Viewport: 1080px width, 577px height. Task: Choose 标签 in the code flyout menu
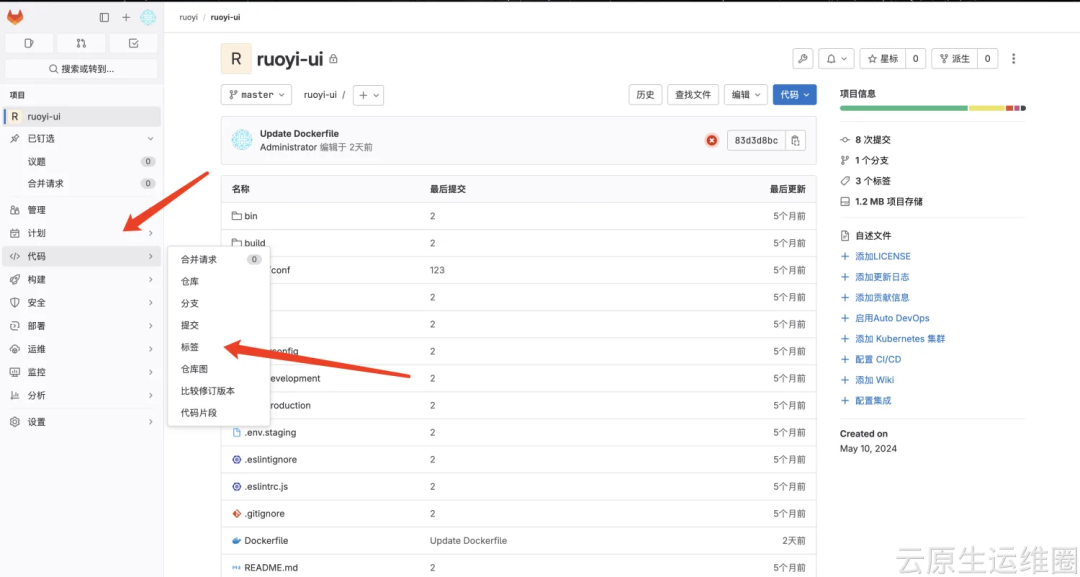click(x=220, y=347)
